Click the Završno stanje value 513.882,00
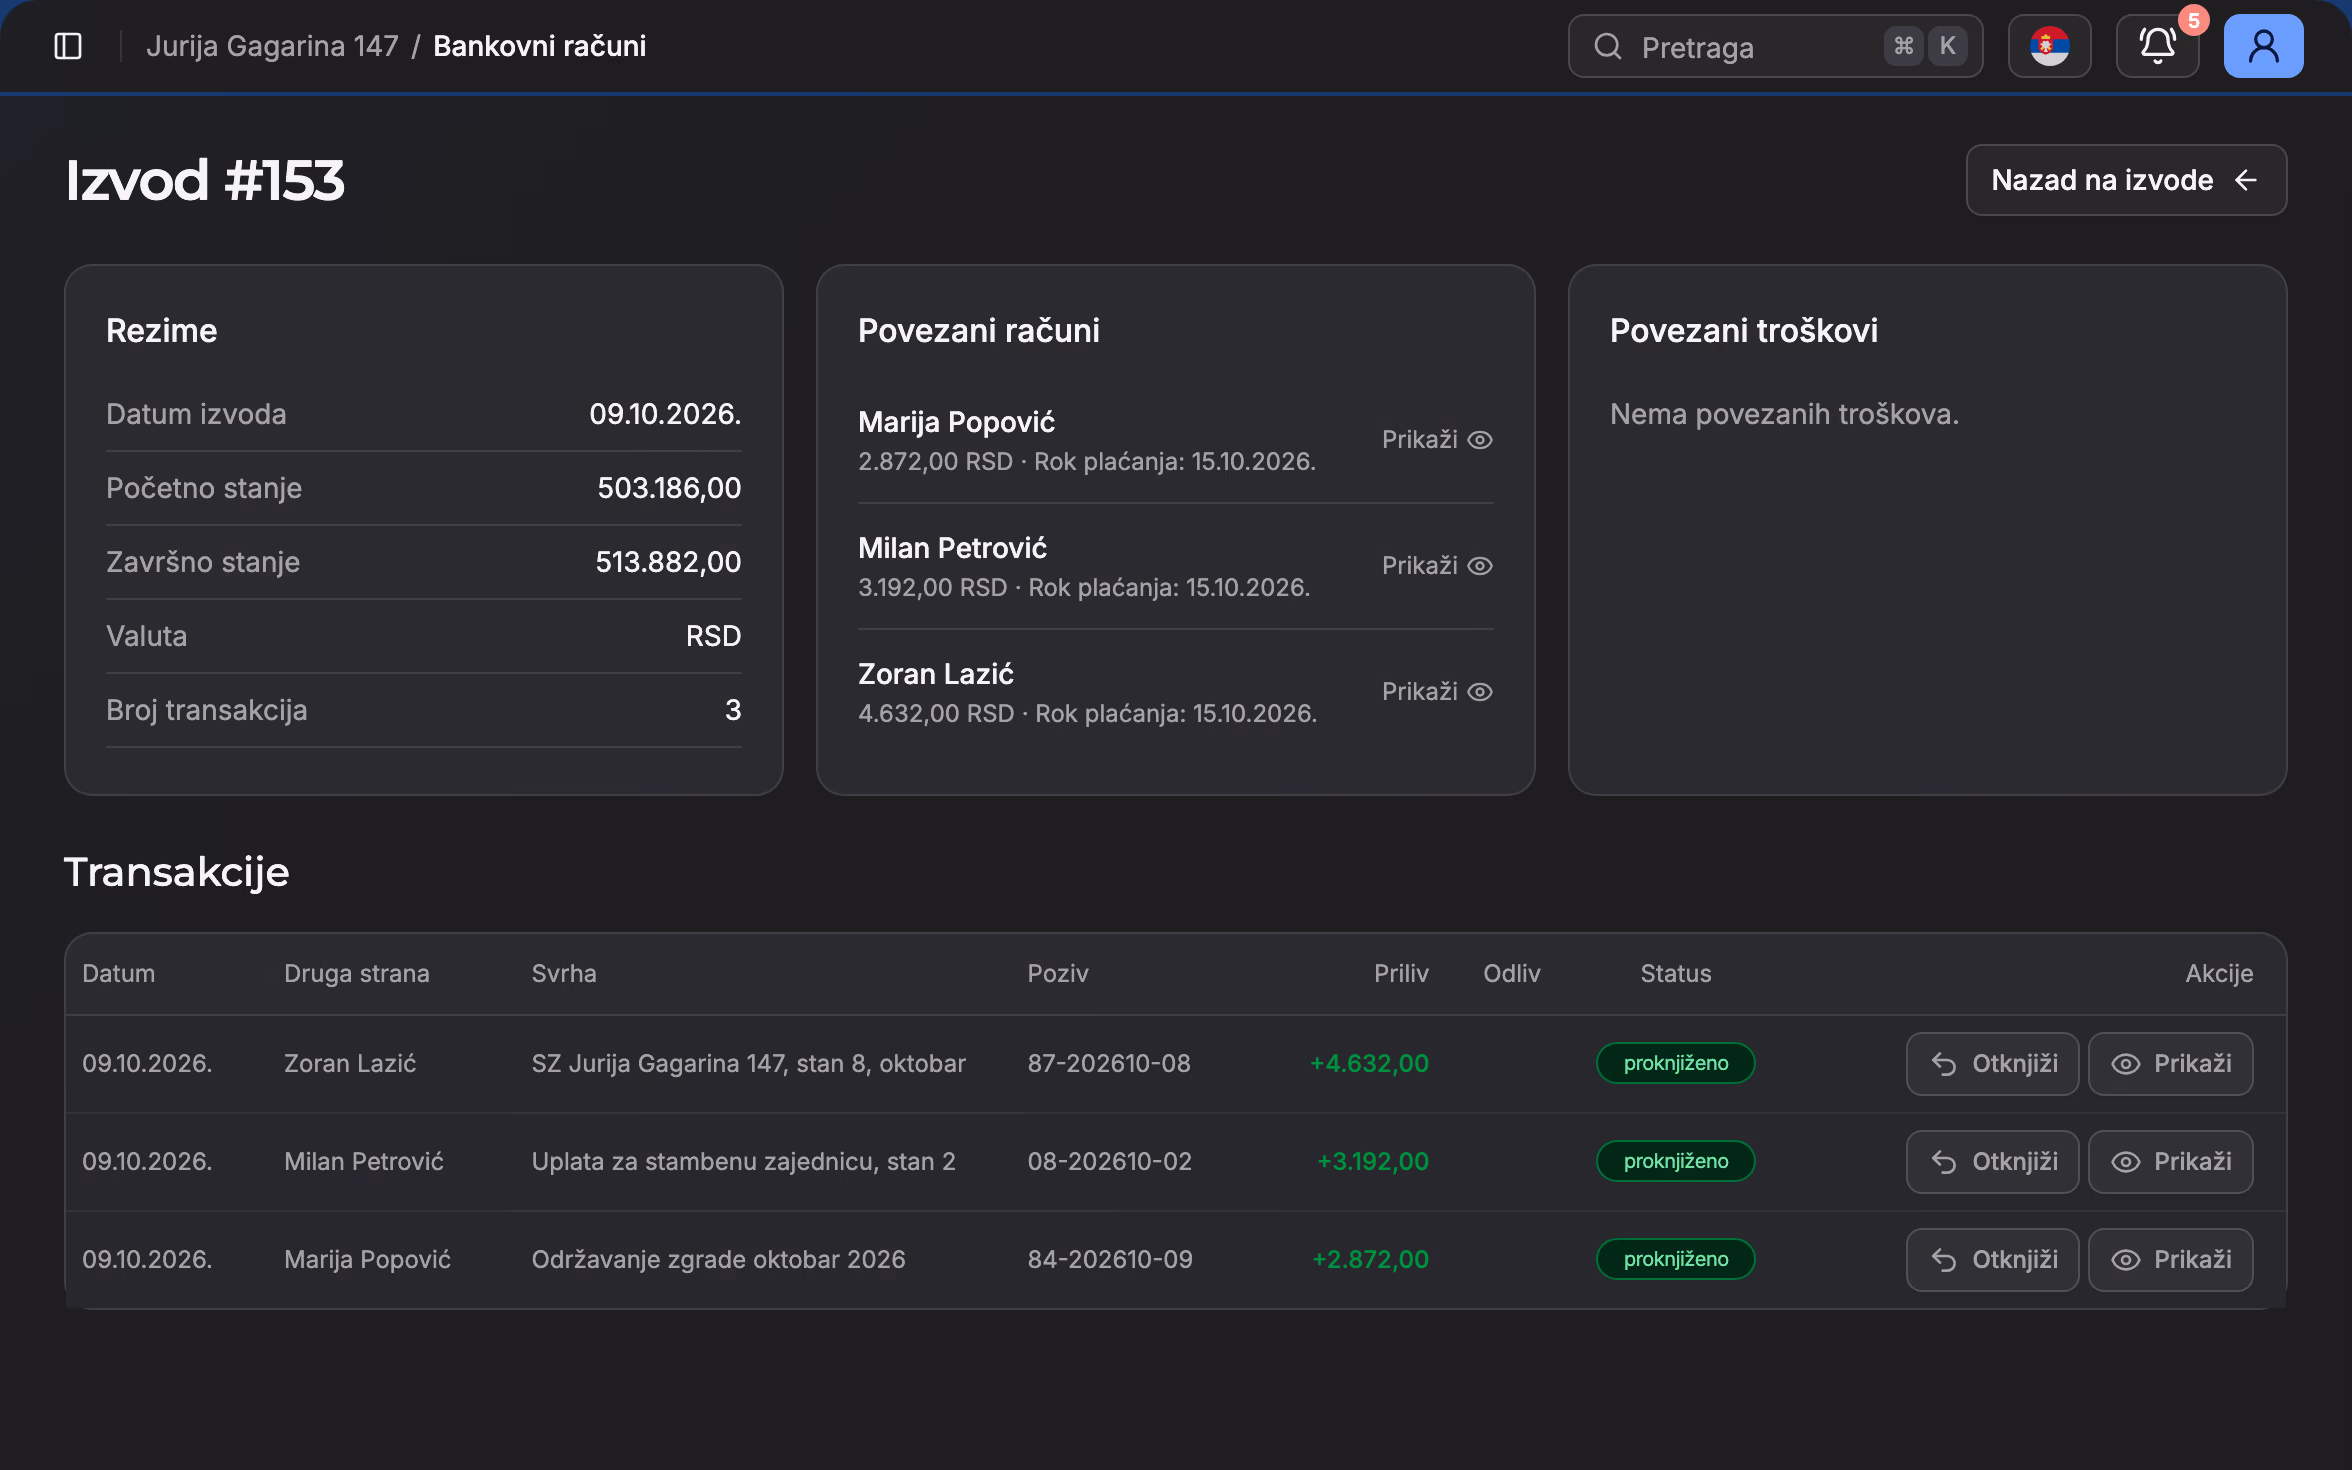Image resolution: width=2352 pixels, height=1470 pixels. click(668, 562)
